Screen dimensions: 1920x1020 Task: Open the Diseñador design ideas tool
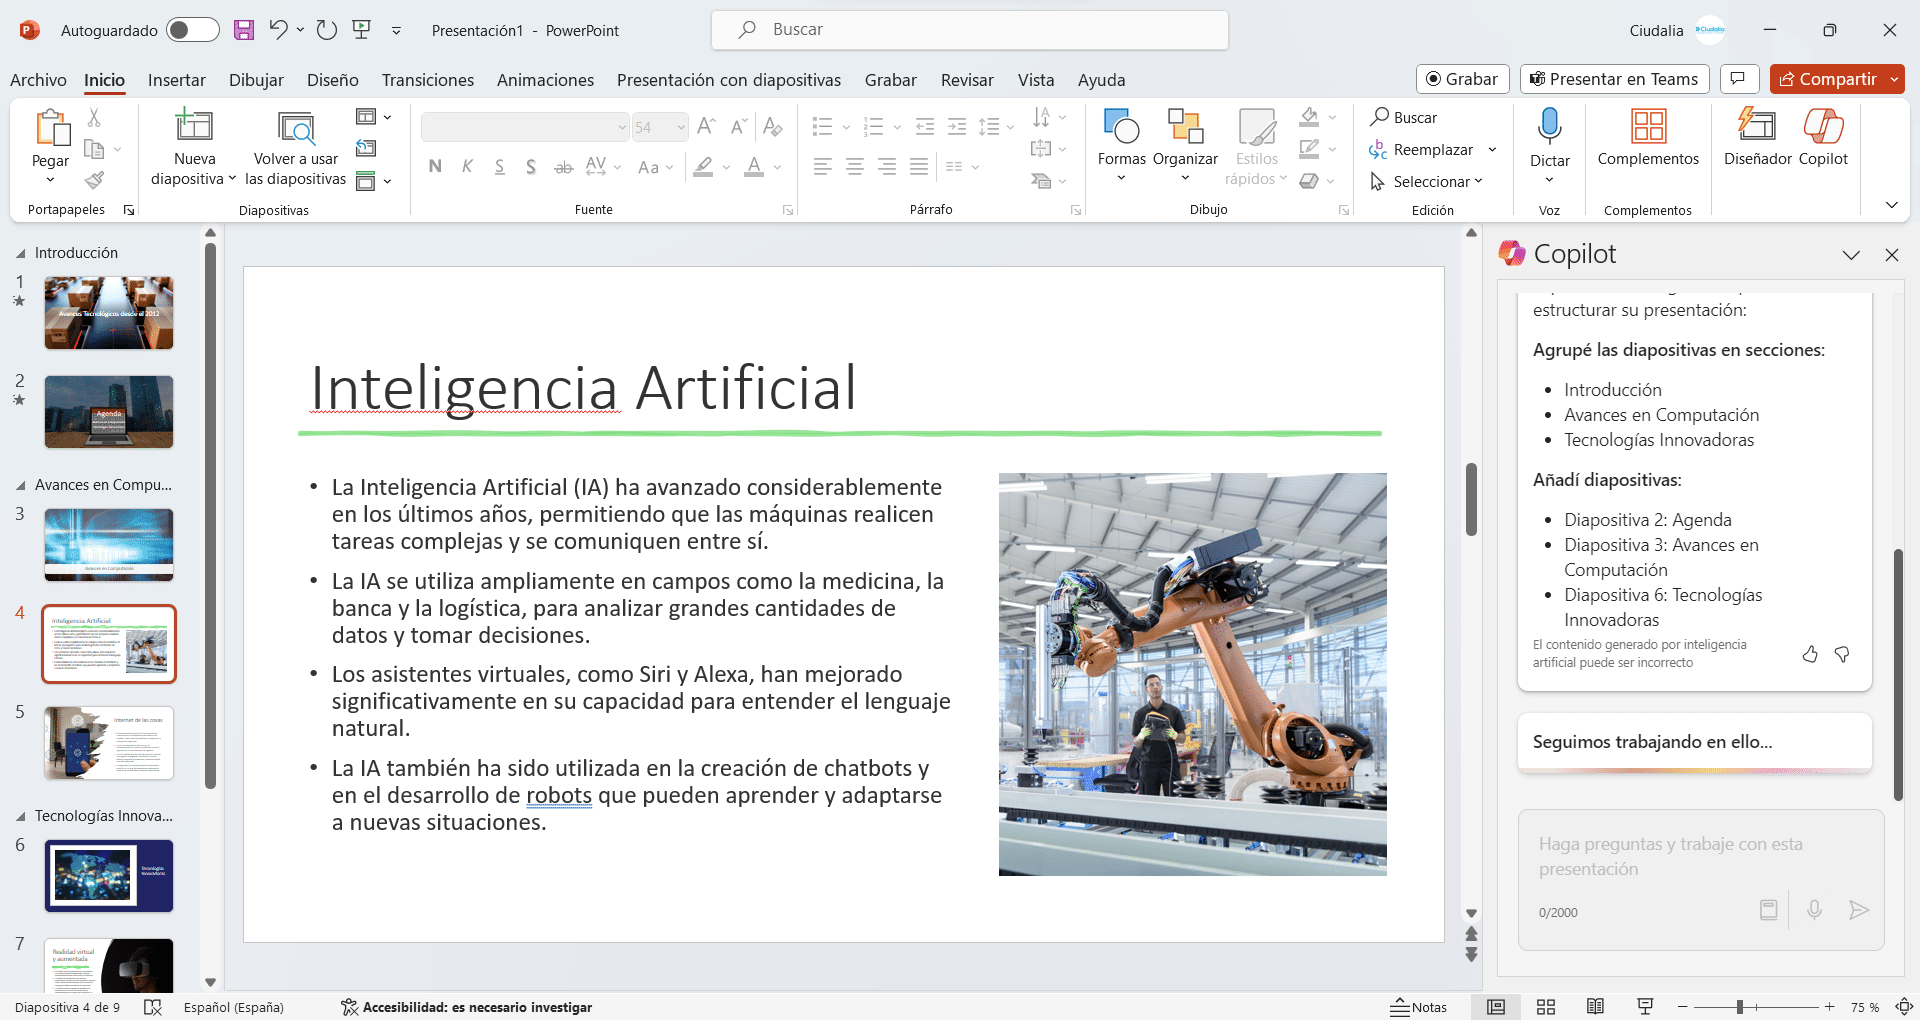1757,137
